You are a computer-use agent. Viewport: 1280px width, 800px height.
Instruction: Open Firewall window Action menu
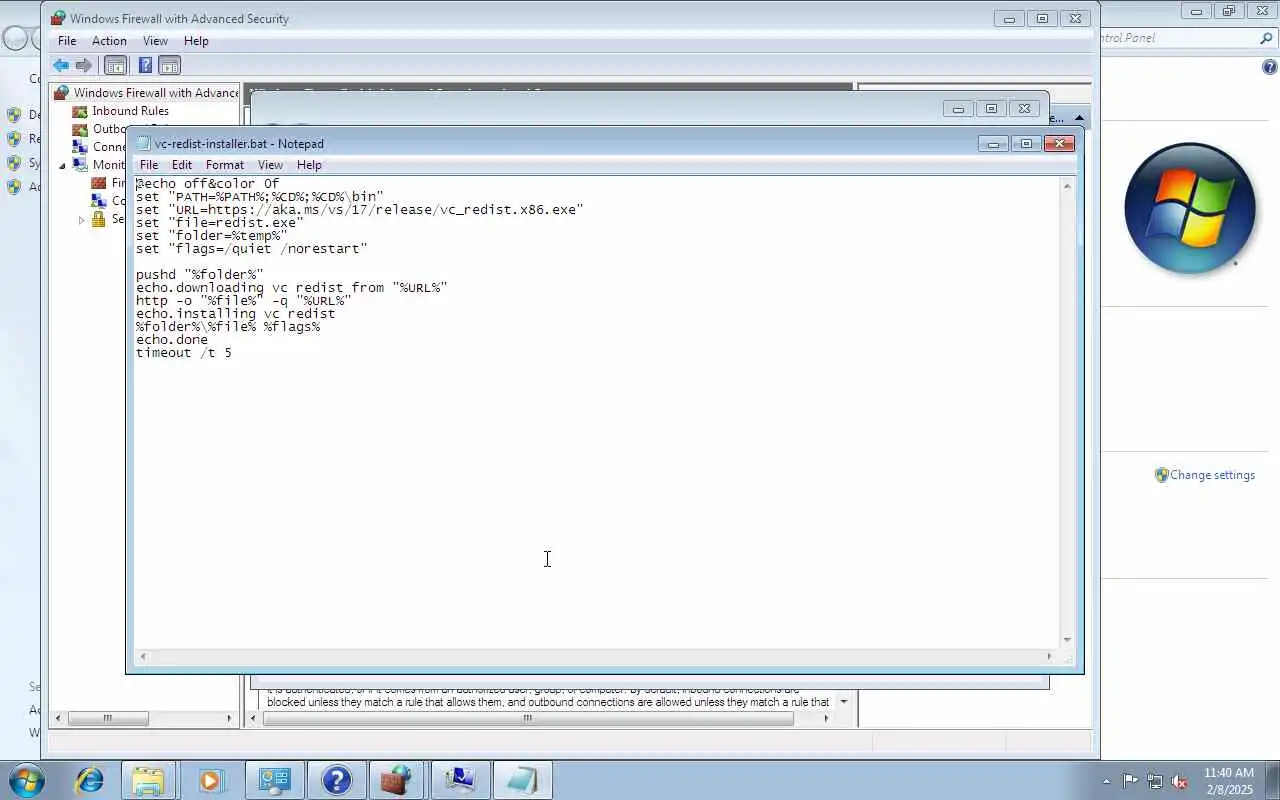click(109, 41)
